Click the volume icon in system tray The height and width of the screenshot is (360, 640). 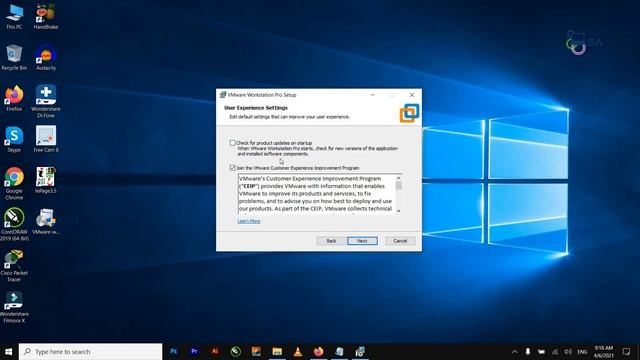[x=568, y=351]
